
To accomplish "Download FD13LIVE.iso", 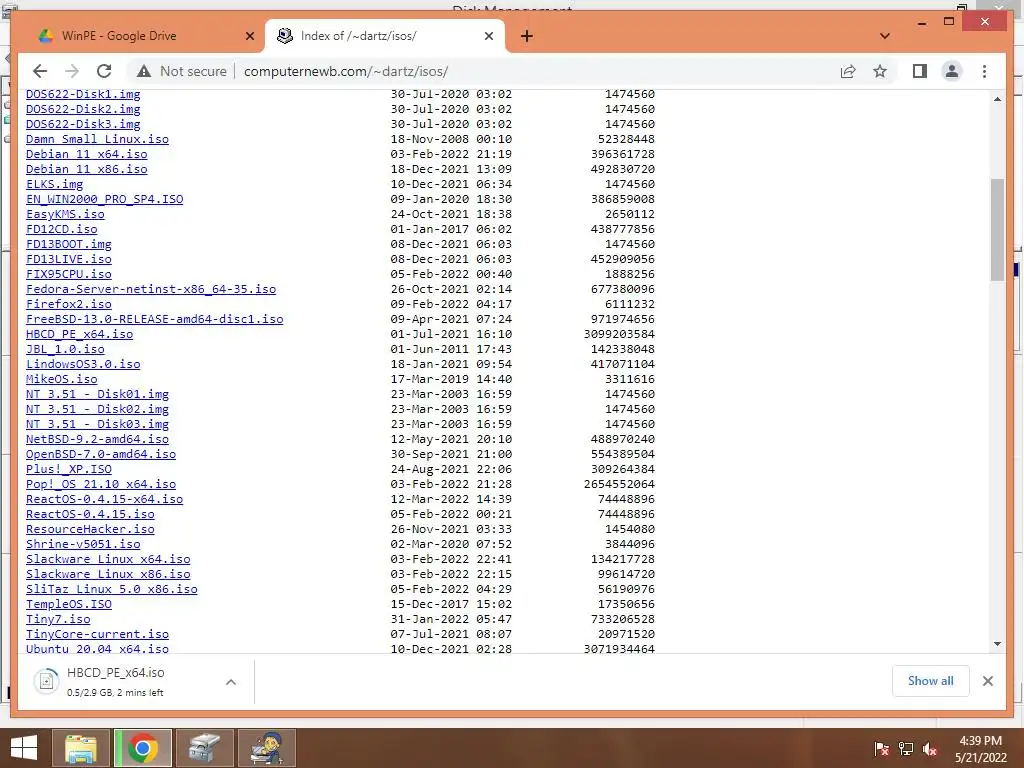I will (x=69, y=259).
